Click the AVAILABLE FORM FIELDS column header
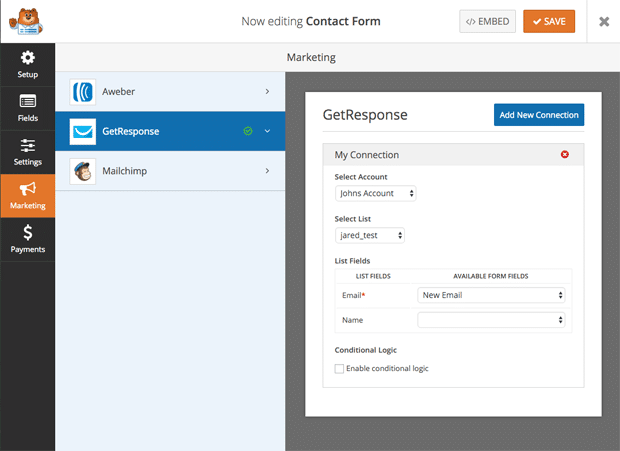Image resolution: width=620 pixels, height=451 pixels. click(491, 276)
